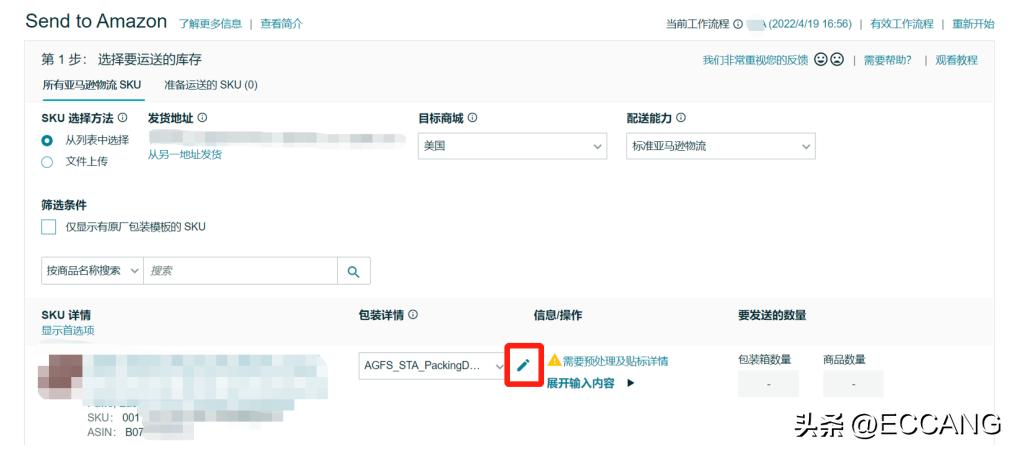Open info icon next to 配送能力

tap(680, 118)
